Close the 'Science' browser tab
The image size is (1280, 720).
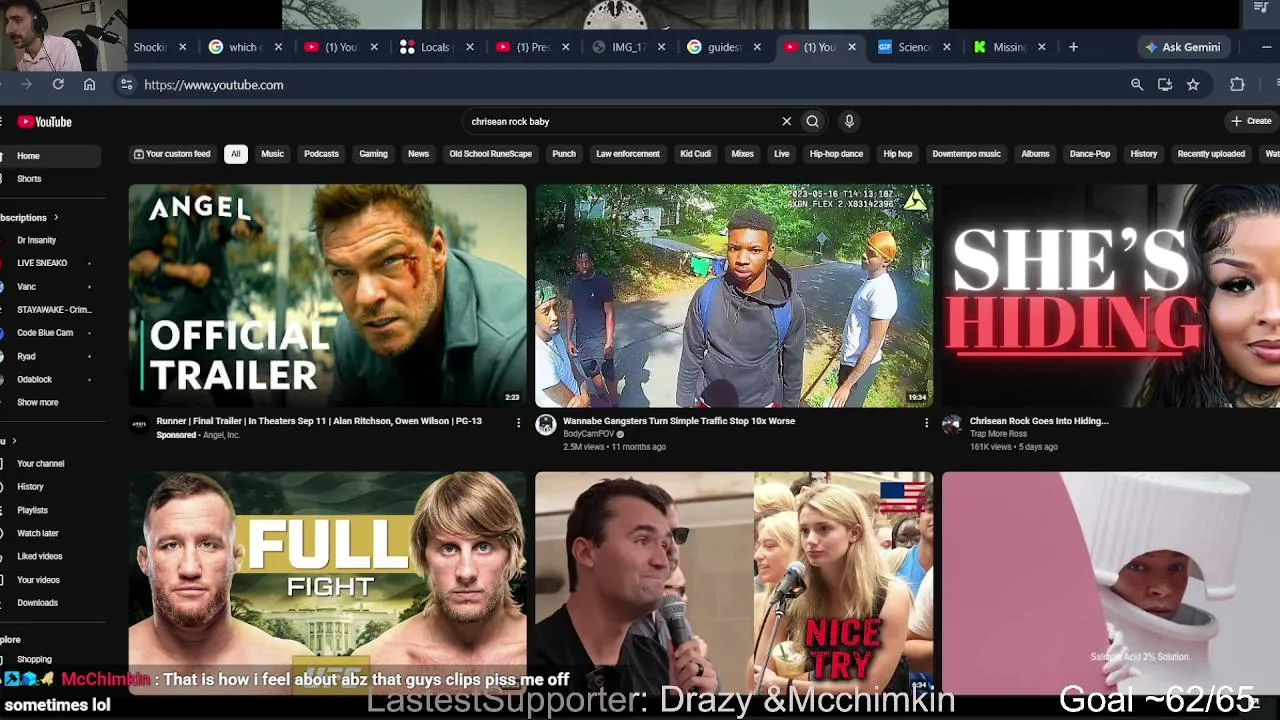coord(946,47)
